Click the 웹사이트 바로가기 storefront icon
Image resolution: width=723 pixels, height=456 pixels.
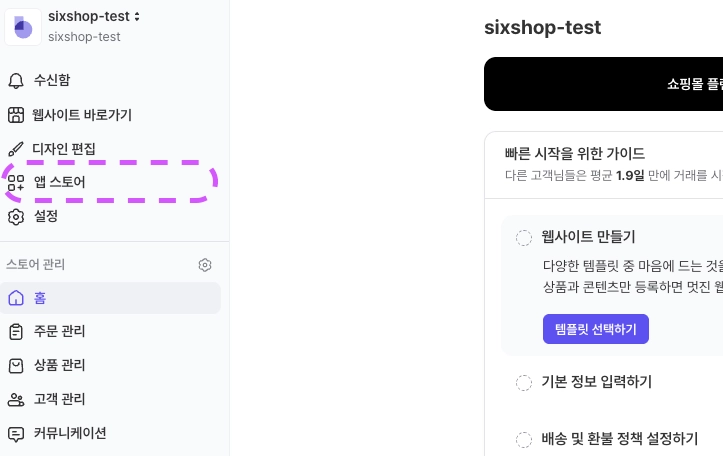[x=15, y=115]
